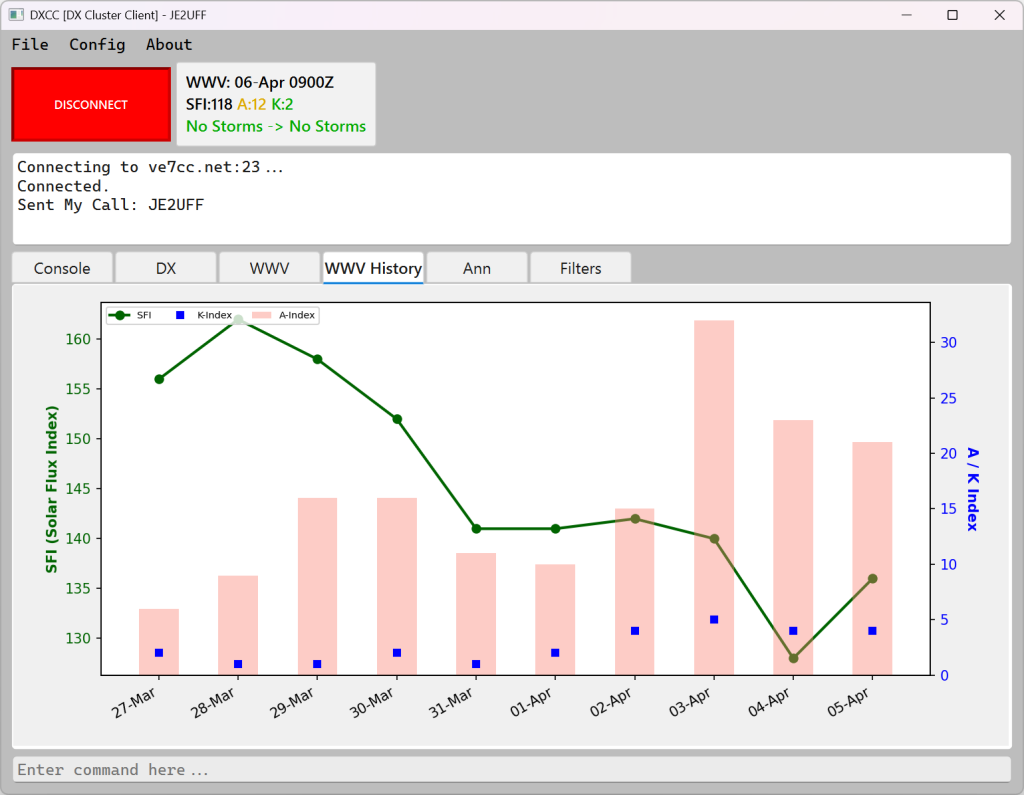
Task: Focus the 'Enter command here' input field
Action: 511,770
